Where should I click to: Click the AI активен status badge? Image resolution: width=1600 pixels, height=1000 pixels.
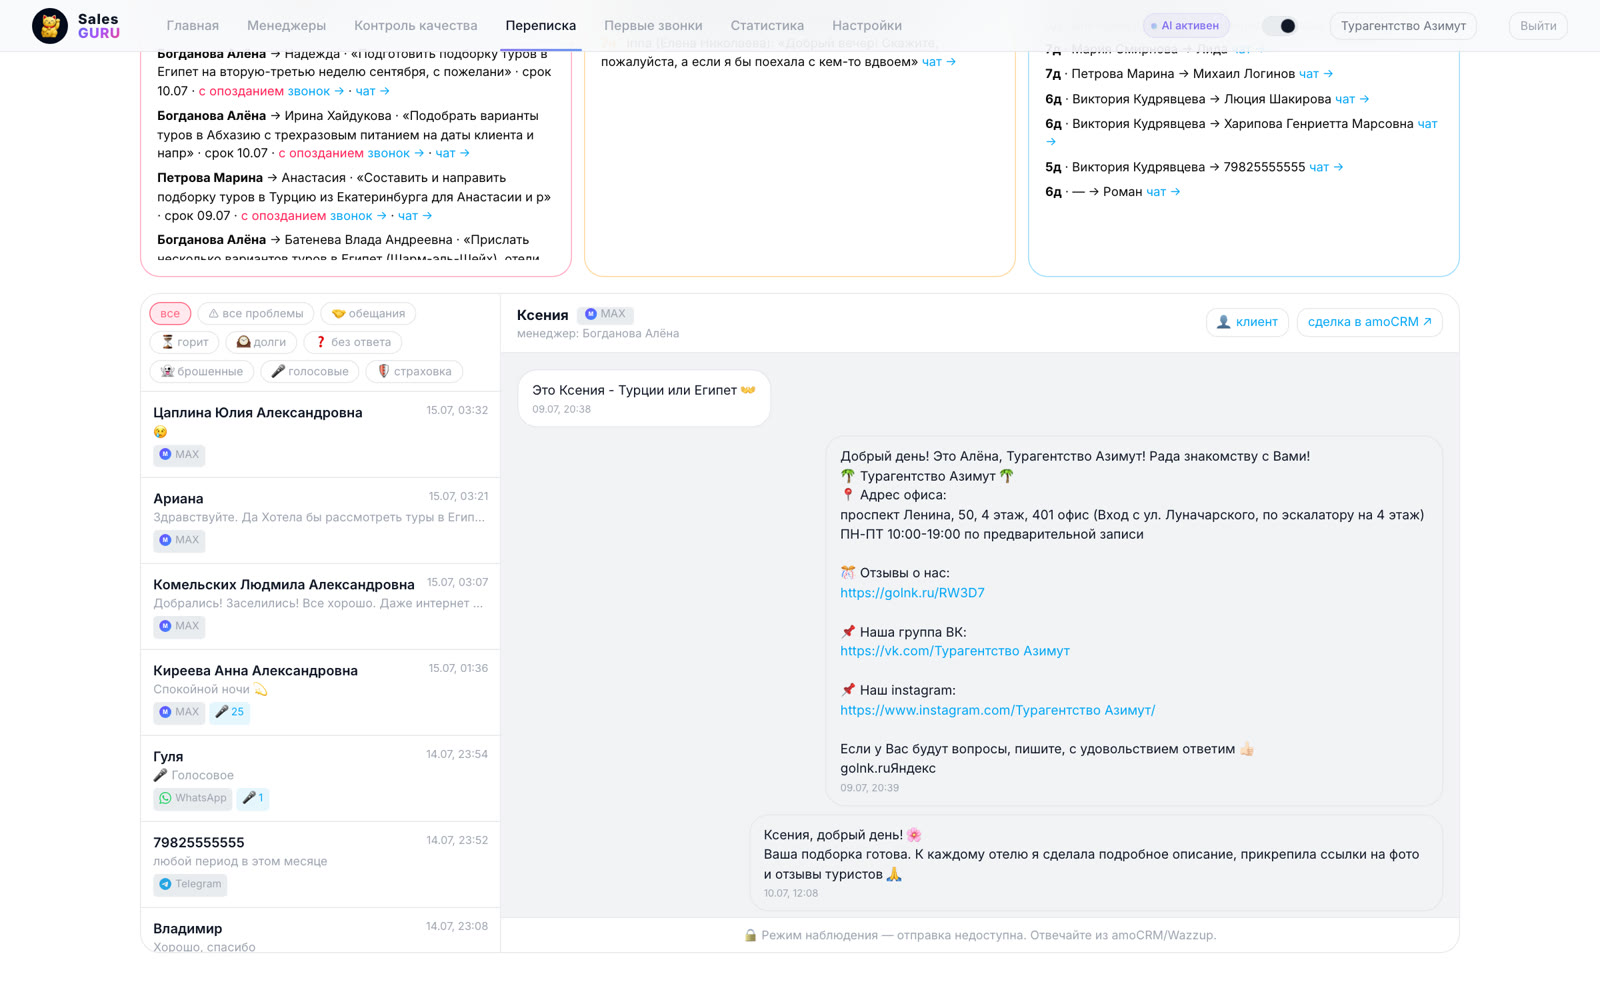point(1186,26)
